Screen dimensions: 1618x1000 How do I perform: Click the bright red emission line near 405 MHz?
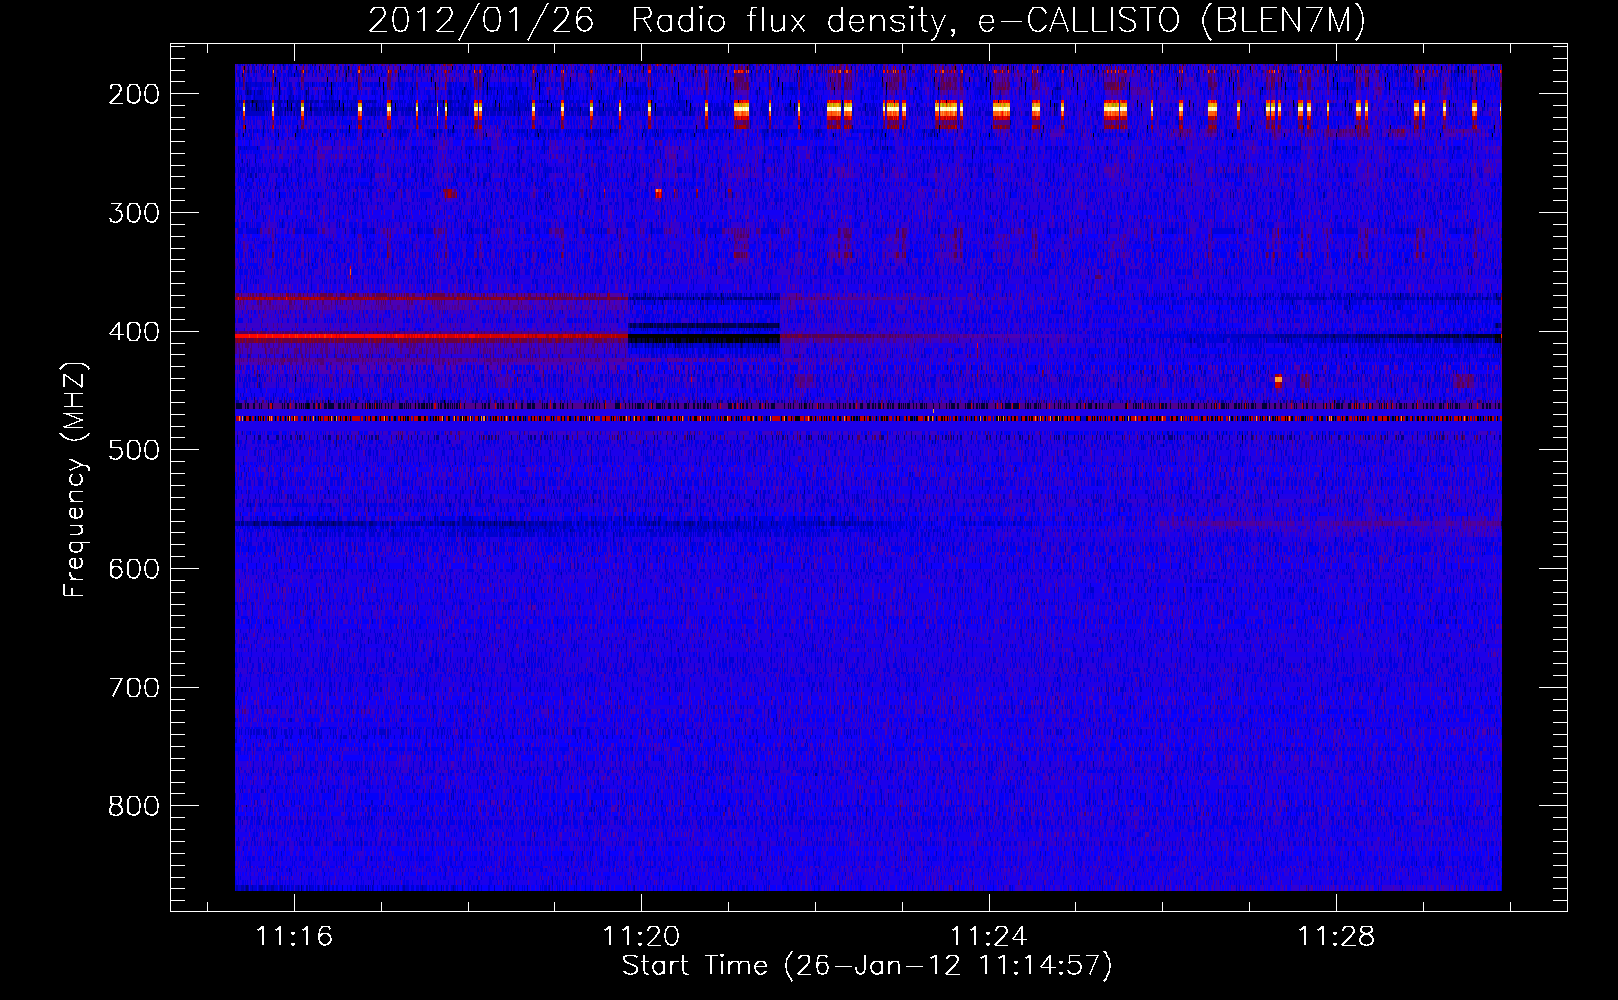[x=431, y=337]
